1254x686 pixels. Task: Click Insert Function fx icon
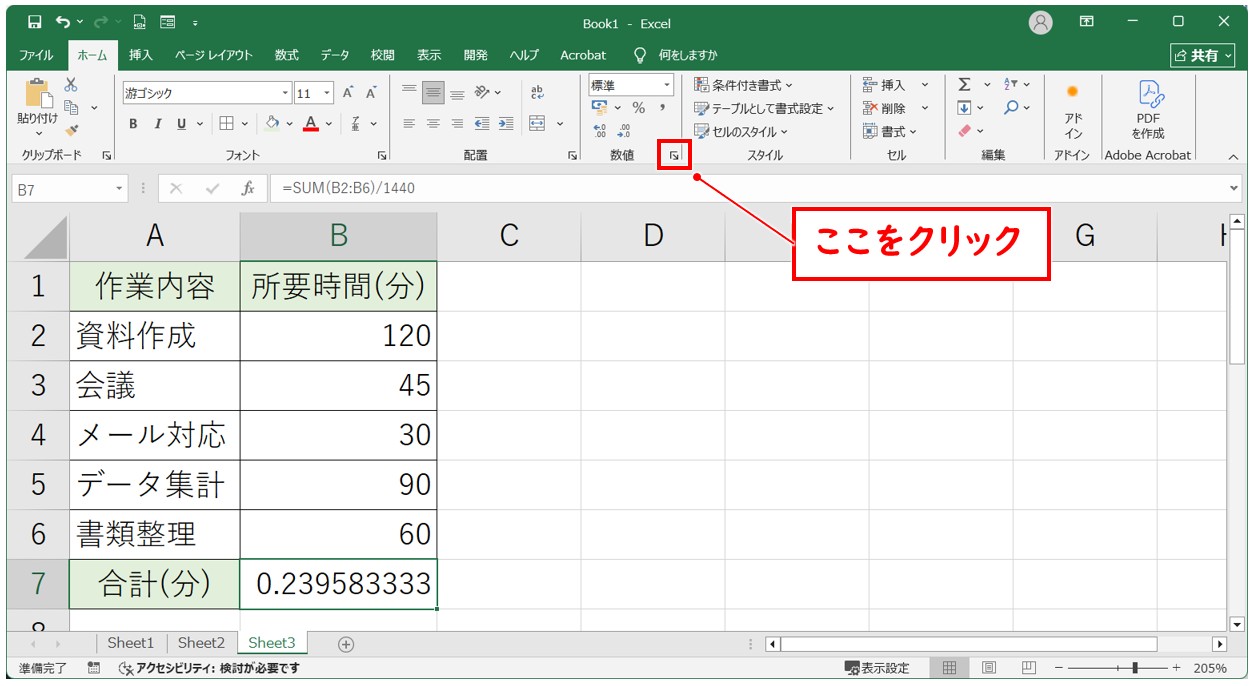click(x=248, y=188)
